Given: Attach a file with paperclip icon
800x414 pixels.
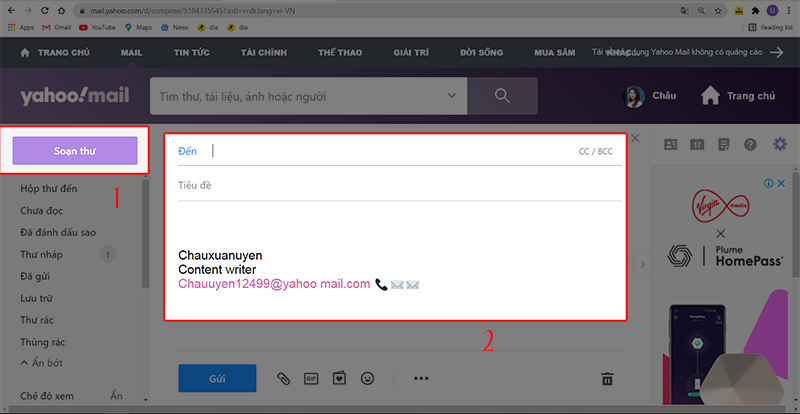Looking at the screenshot, I should point(283,378).
